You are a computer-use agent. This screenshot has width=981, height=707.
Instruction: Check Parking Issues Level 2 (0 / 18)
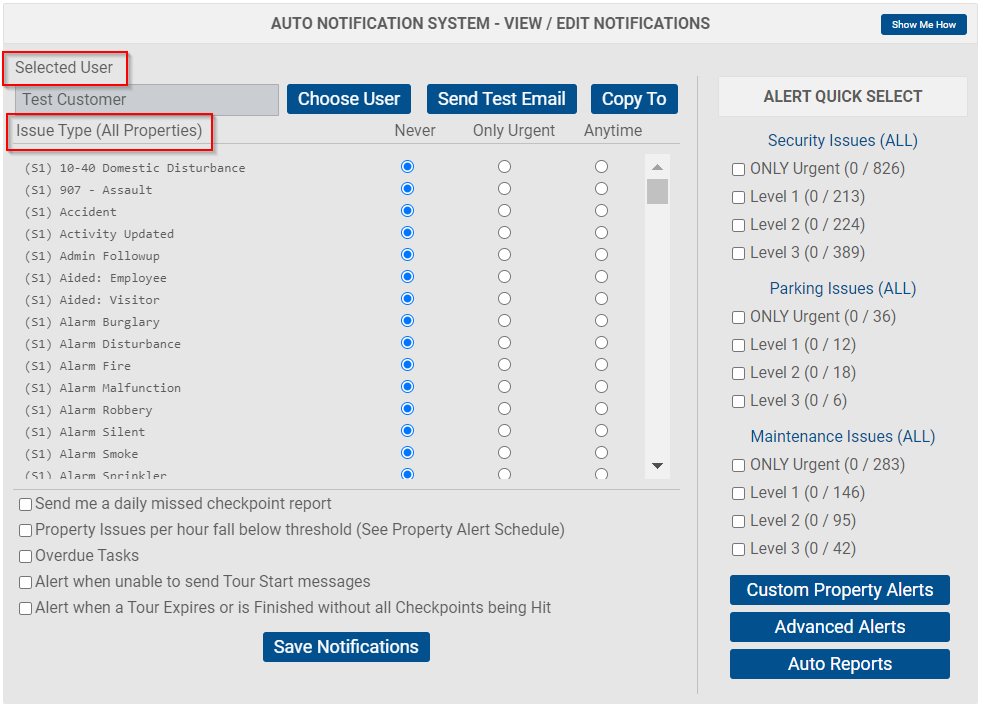738,374
